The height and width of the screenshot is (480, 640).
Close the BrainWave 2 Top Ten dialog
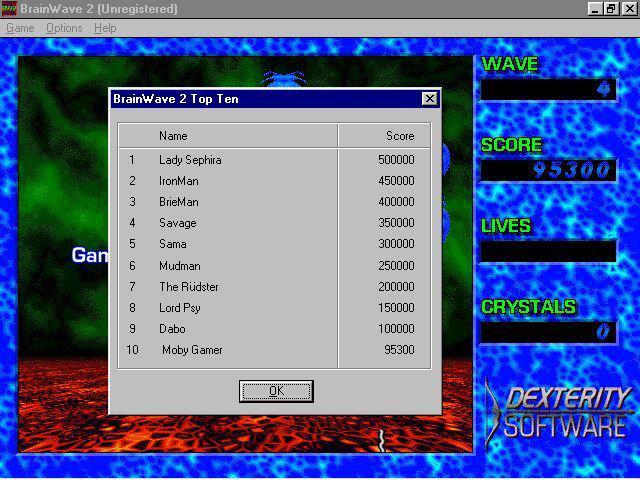[429, 99]
